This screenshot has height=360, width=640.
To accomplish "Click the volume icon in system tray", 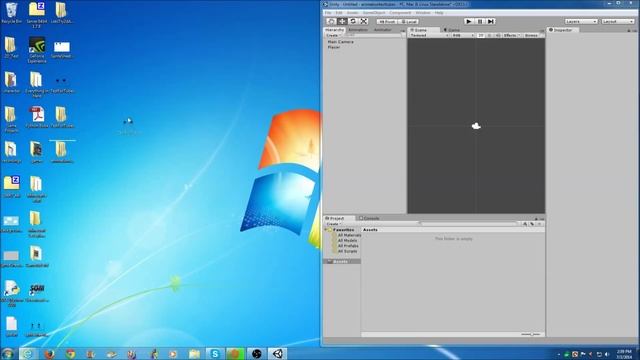I will [607, 354].
